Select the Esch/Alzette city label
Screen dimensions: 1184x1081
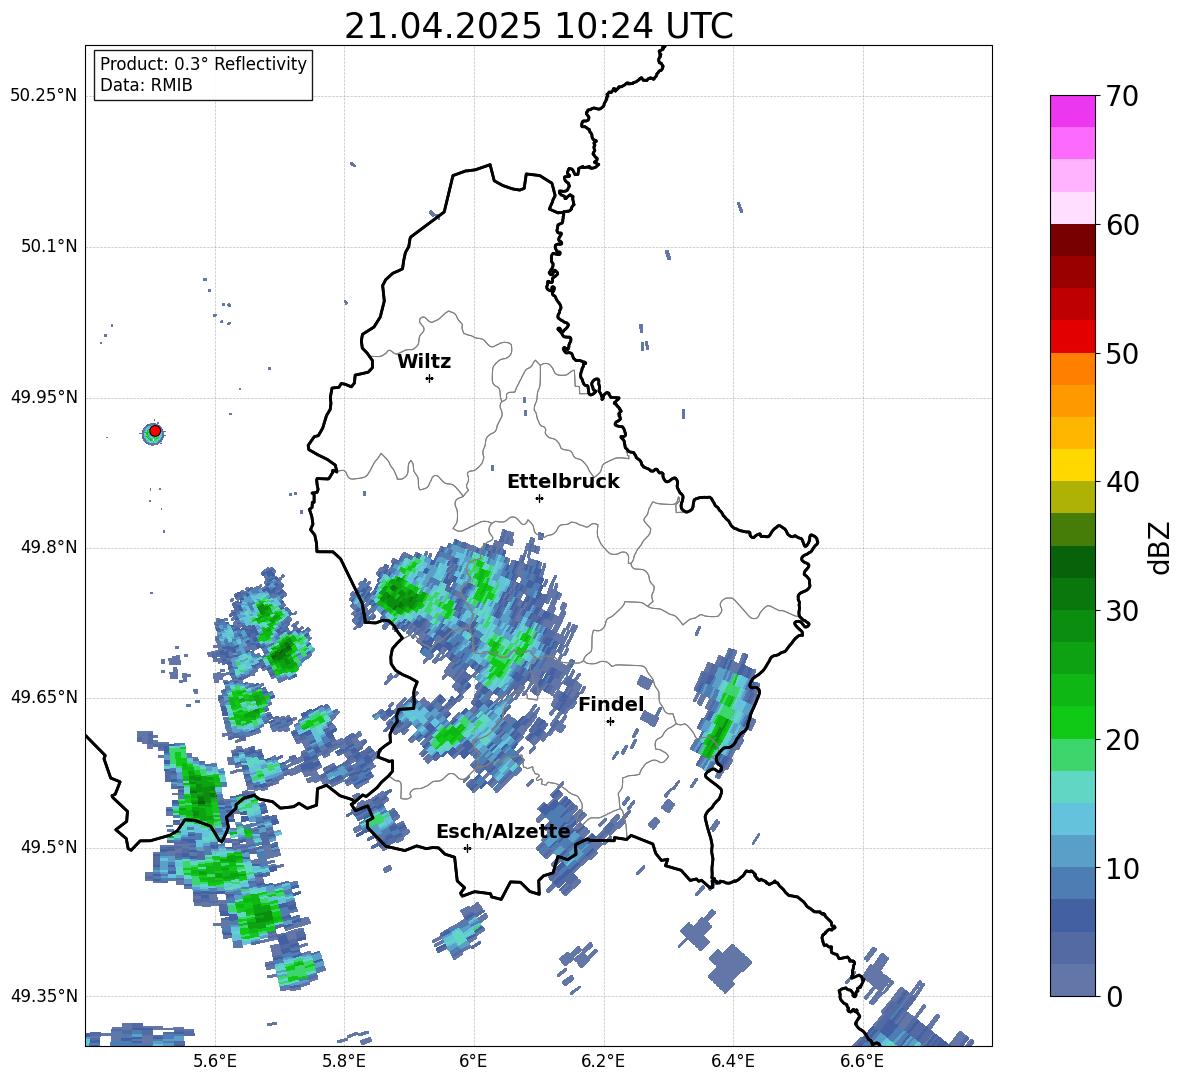pyautogui.click(x=503, y=831)
